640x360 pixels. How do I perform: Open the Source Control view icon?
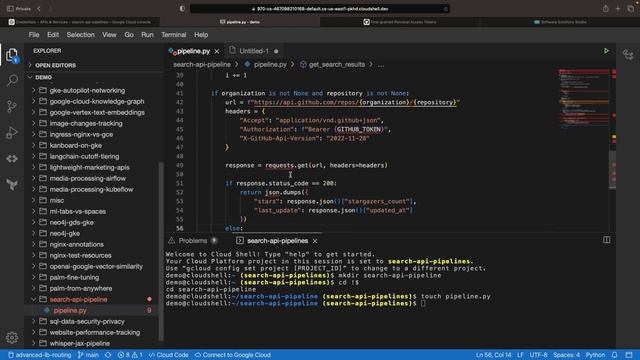coord(12,106)
